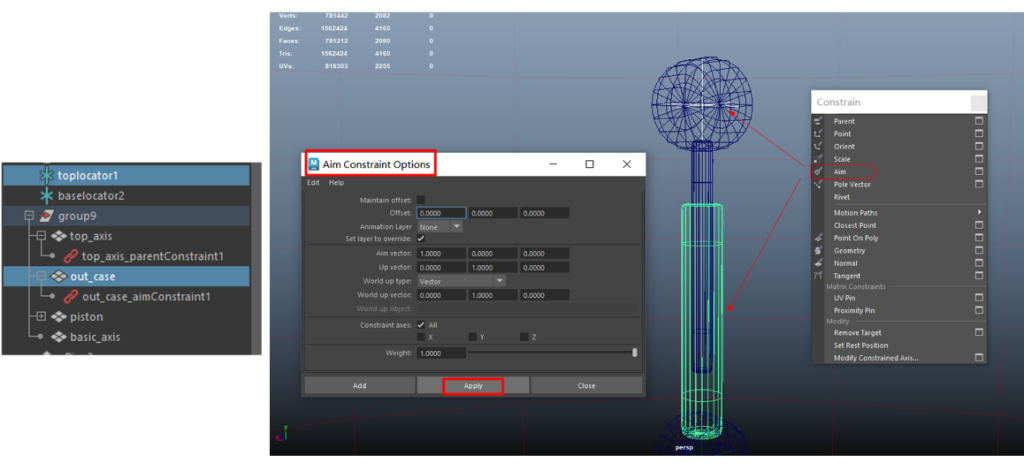Viewport: 1024px width, 471px height.
Task: Tick the Y constraint axis checkbox
Action: pyautogui.click(x=472, y=337)
